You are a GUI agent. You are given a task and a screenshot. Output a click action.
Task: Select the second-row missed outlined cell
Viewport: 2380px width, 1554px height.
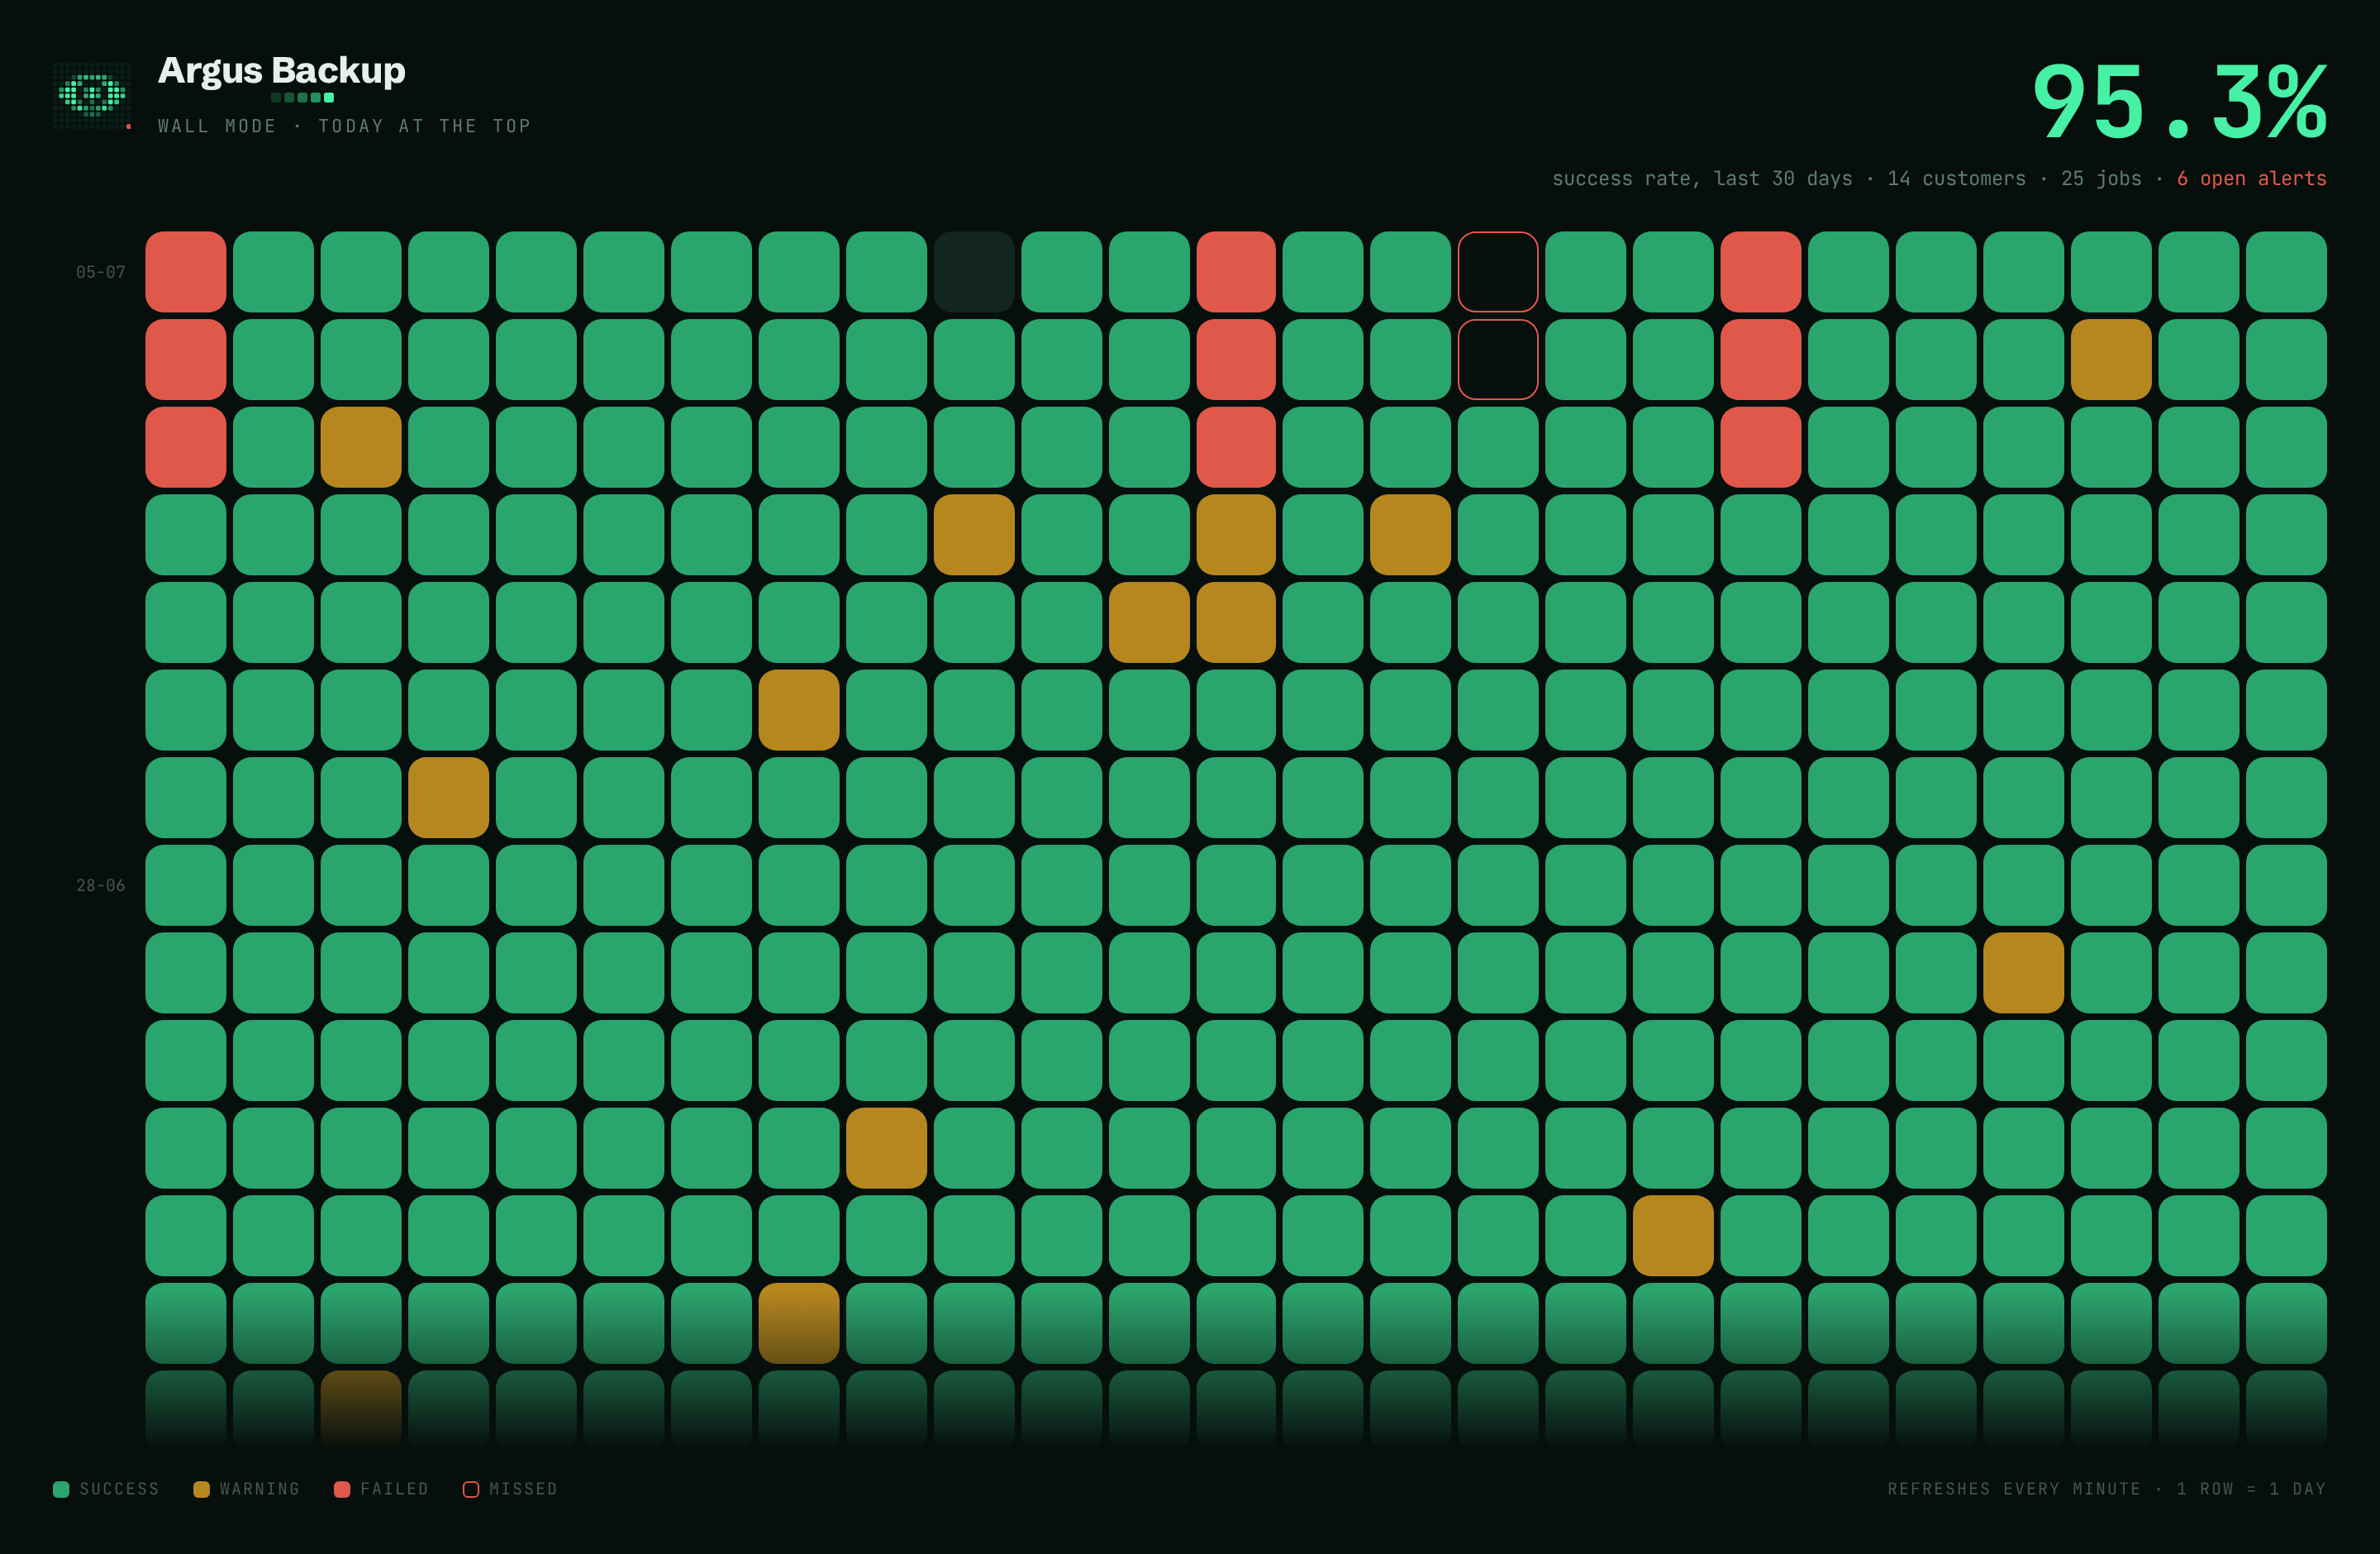[1498, 359]
